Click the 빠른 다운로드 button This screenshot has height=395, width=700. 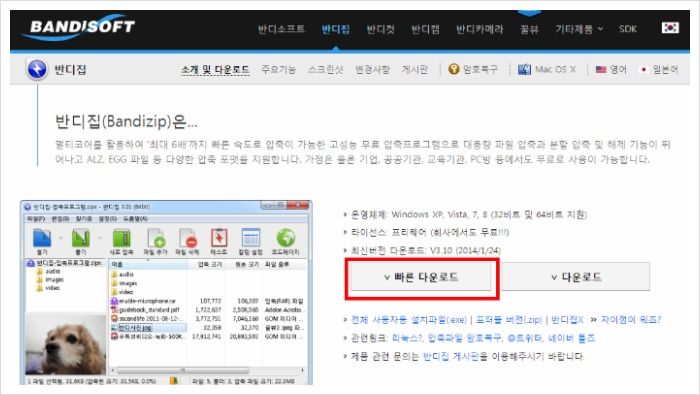click(x=421, y=277)
